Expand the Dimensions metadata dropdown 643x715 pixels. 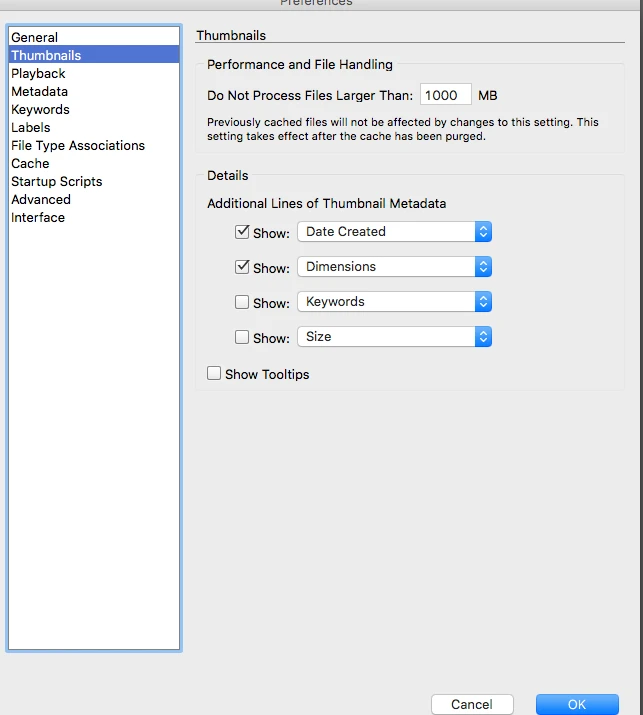[x=394, y=267]
